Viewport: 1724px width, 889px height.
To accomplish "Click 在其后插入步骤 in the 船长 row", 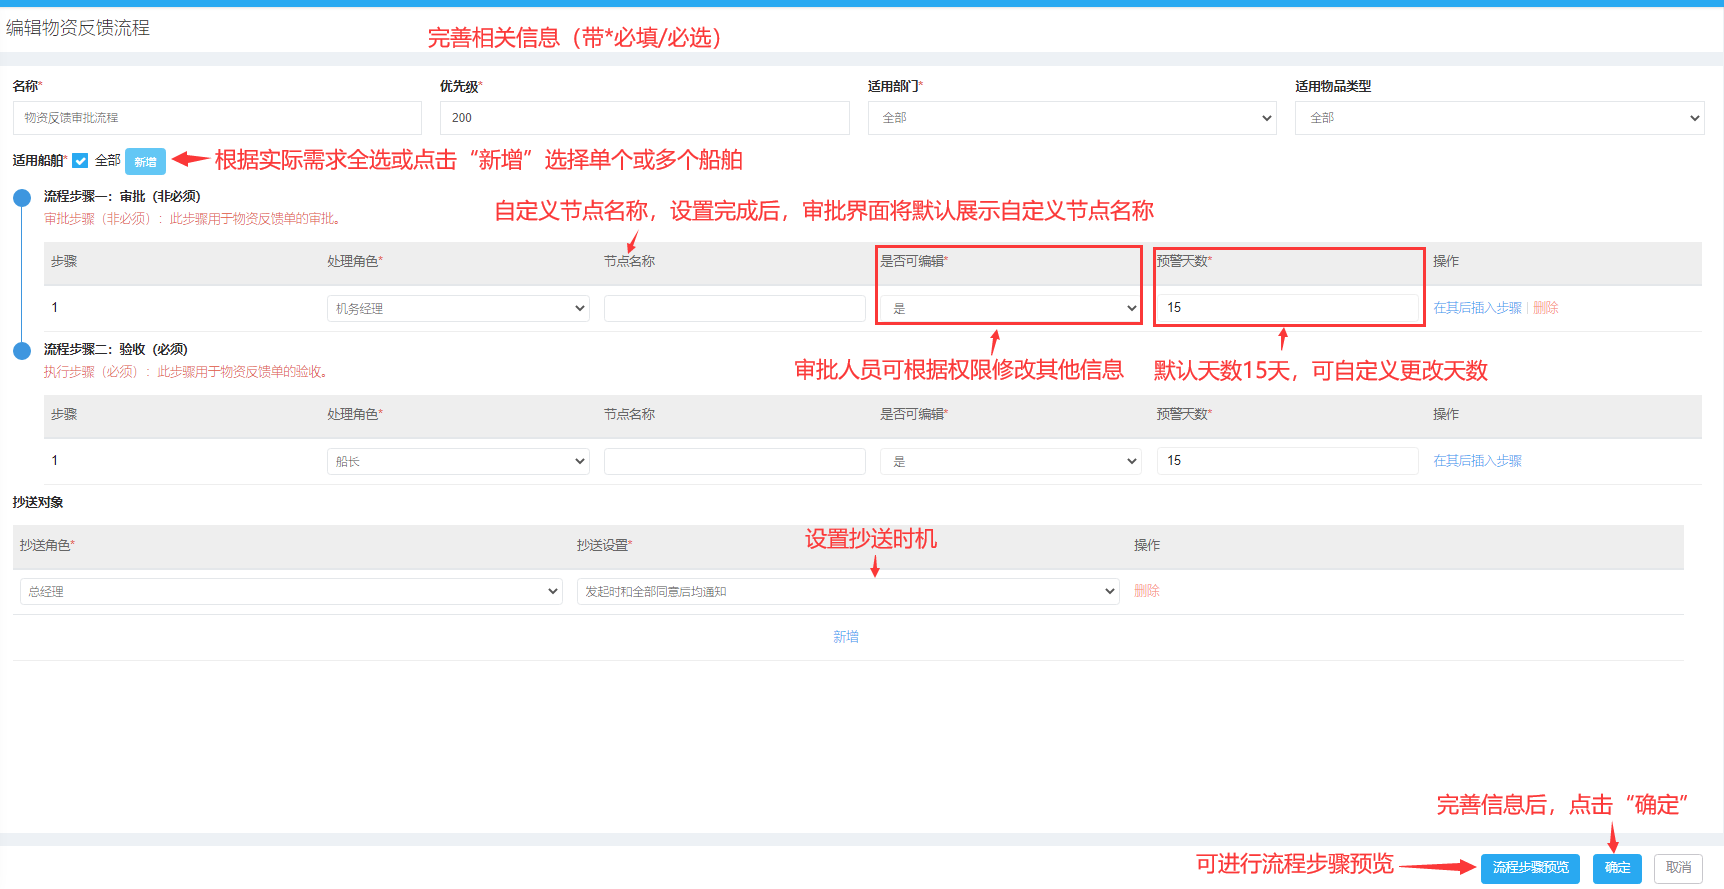I will 1477,461.
